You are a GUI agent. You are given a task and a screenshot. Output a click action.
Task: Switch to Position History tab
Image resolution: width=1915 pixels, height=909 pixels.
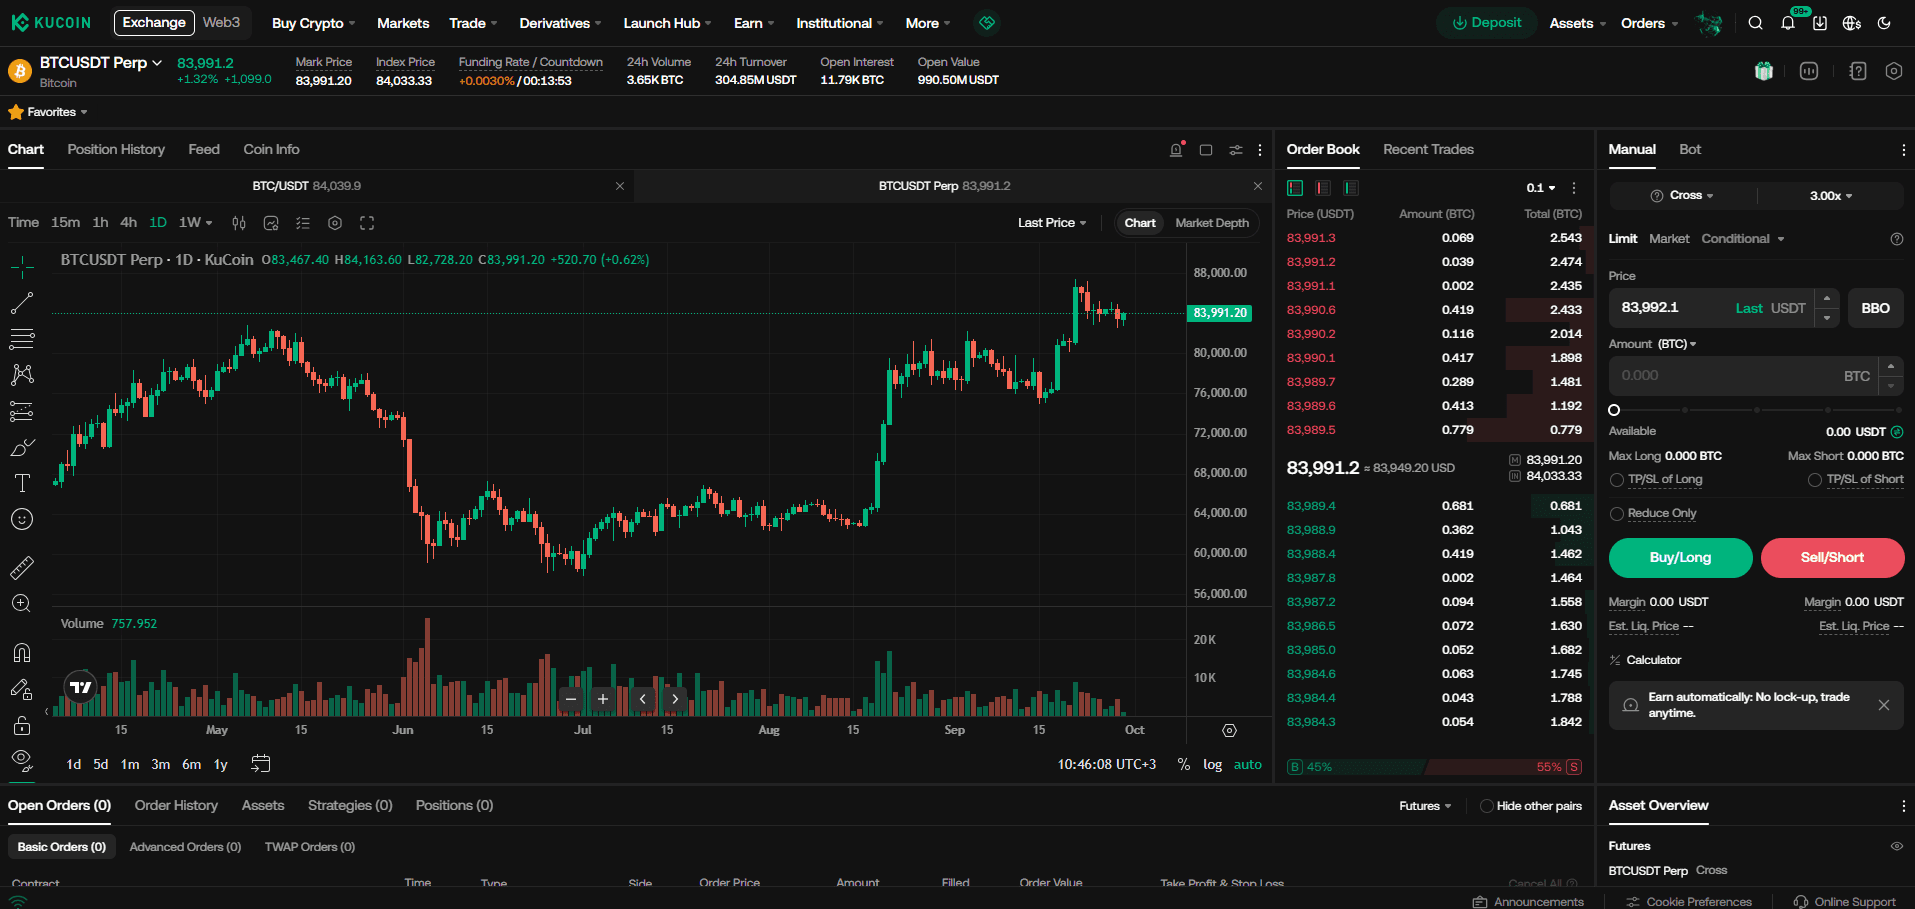(116, 149)
